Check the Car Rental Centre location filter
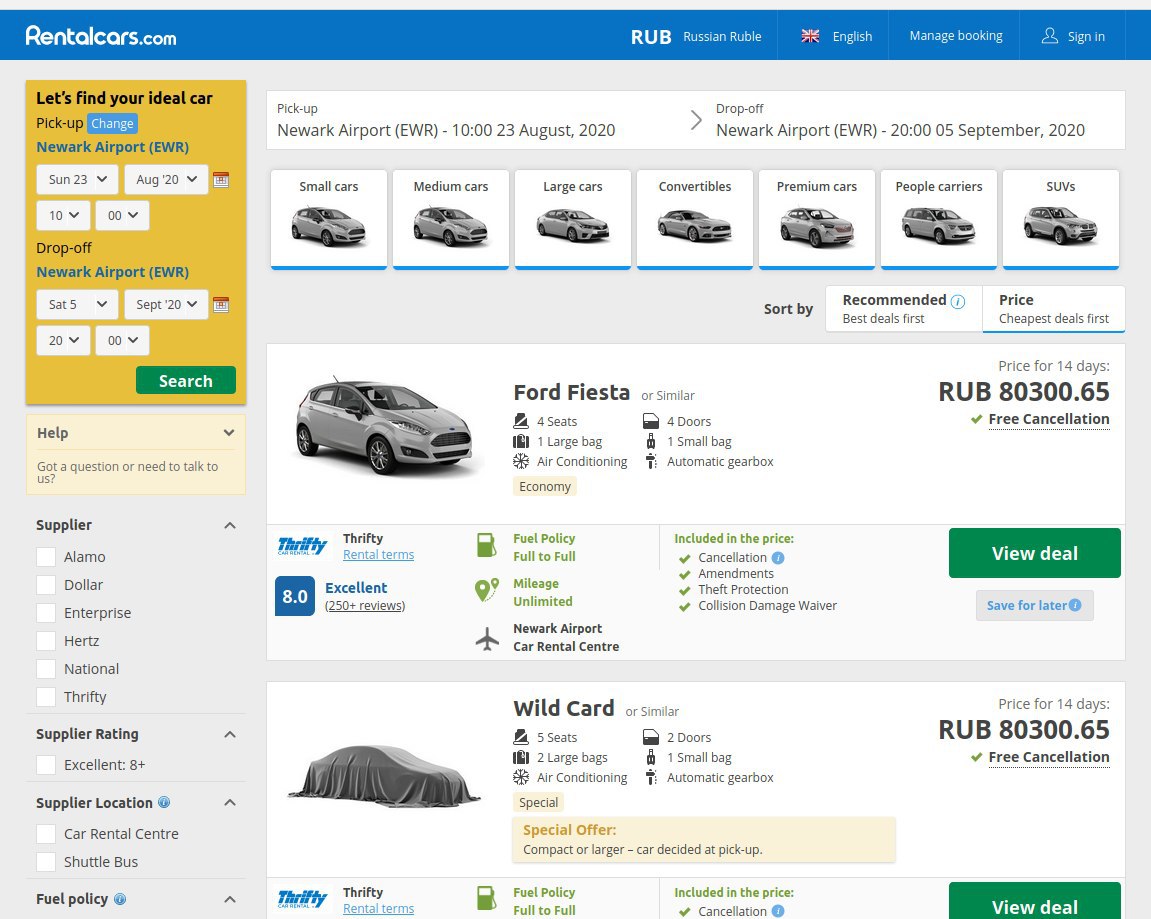This screenshot has height=919, width=1151. [46, 834]
